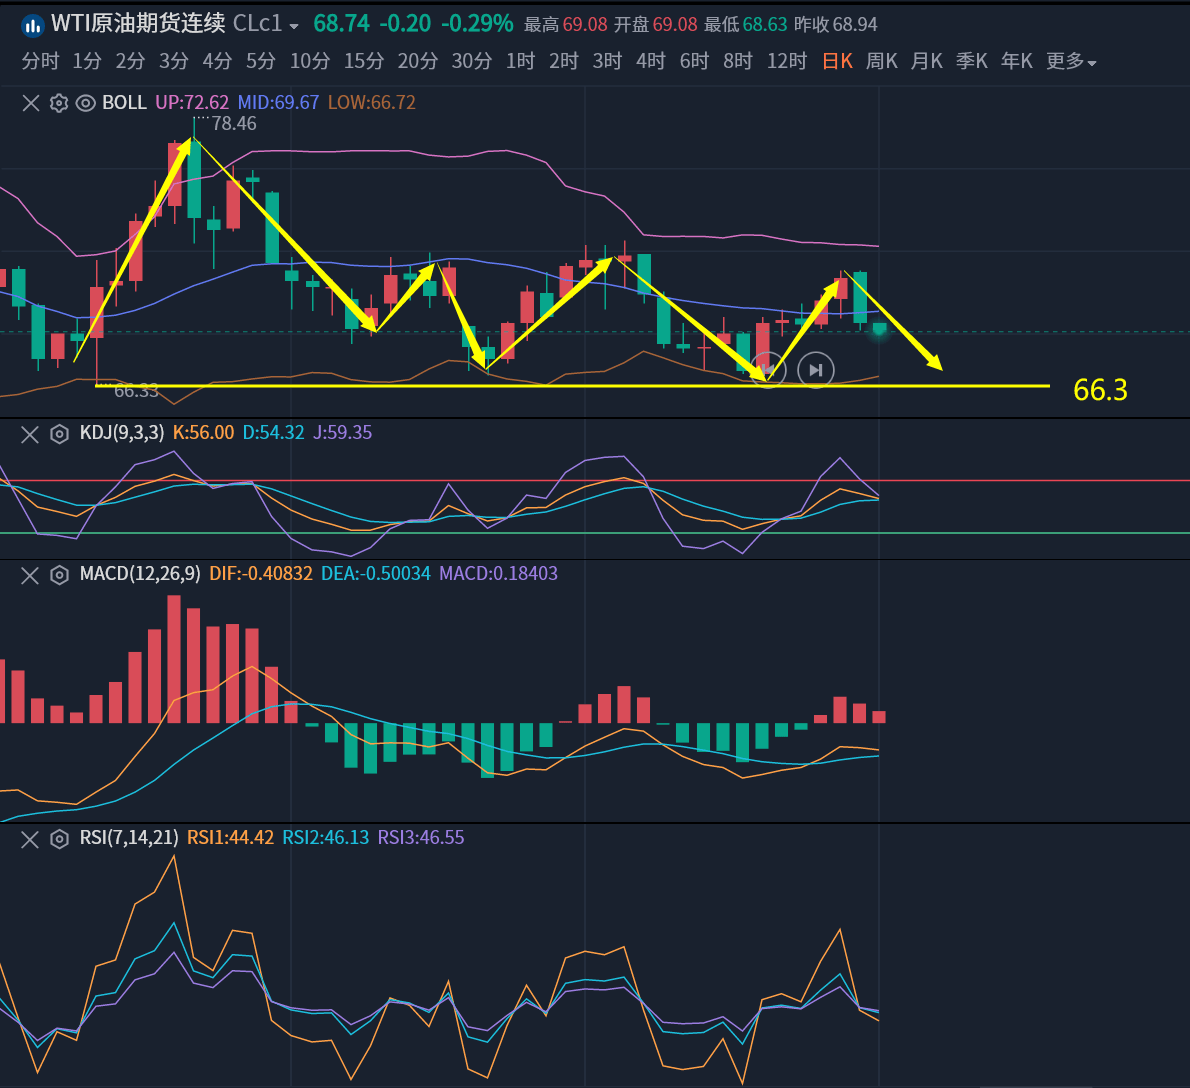Click the blue chart logo beside WTI title
The image size is (1190, 1088).
coord(32,24)
